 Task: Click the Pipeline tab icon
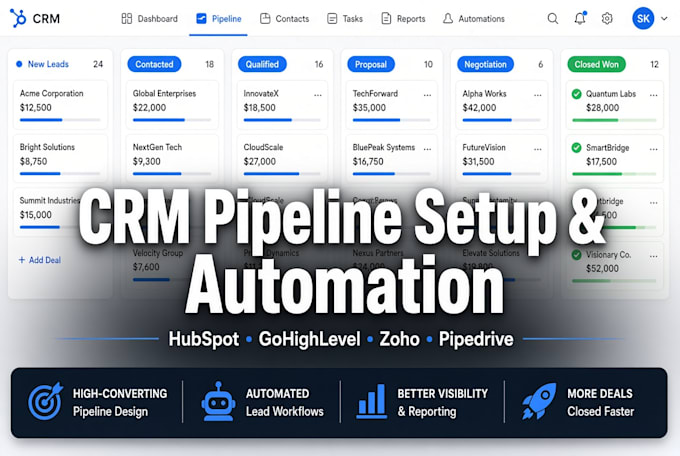click(201, 19)
